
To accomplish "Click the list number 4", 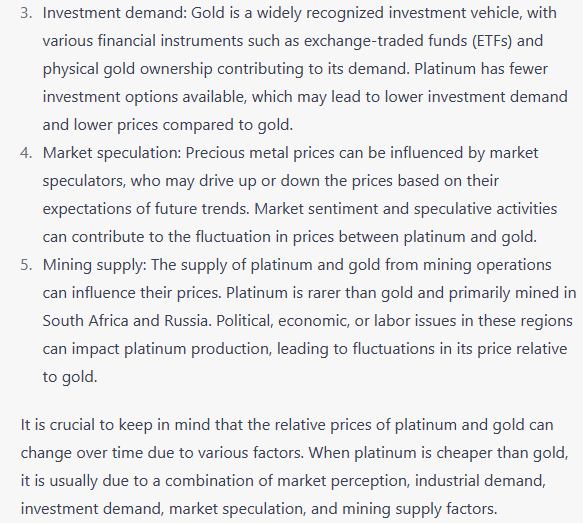I will 26,153.
